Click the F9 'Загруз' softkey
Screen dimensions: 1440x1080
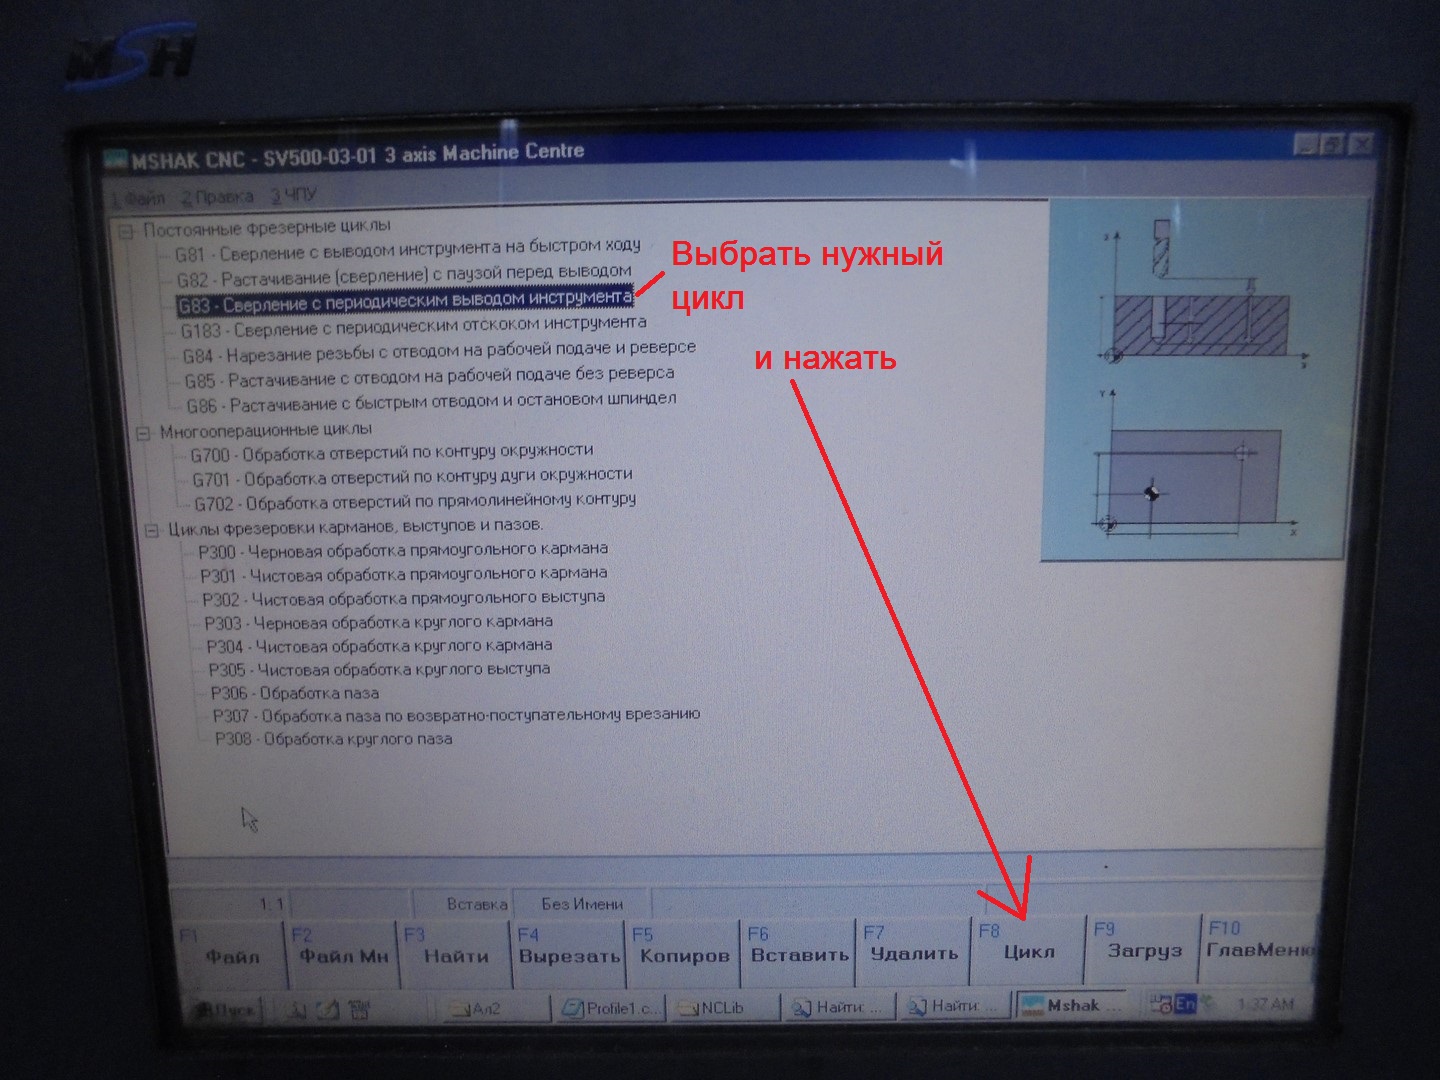(x=1144, y=947)
